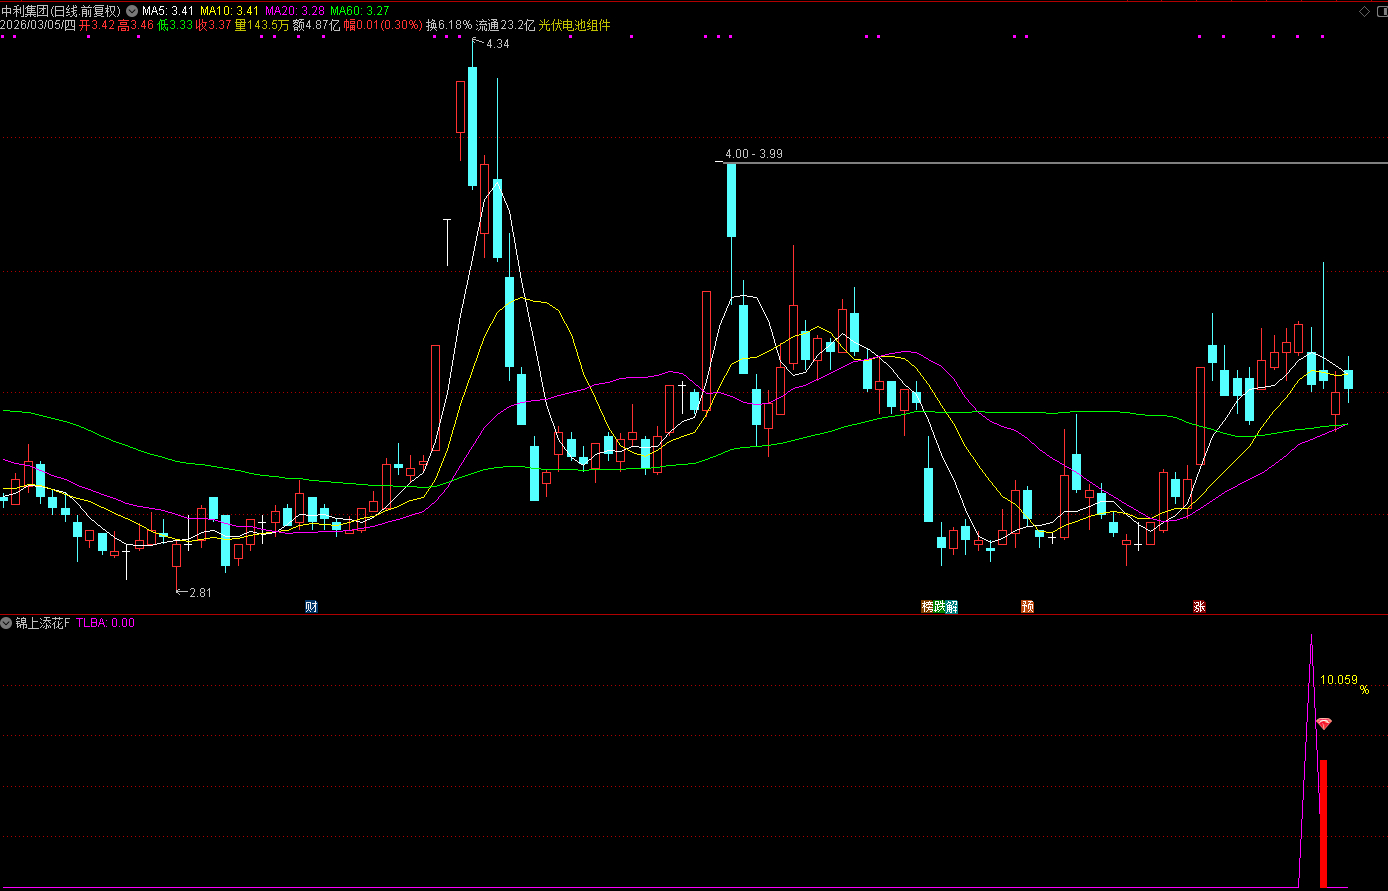Click the red diamond signal icon
Image resolution: width=1388 pixels, height=891 pixels.
click(1323, 723)
